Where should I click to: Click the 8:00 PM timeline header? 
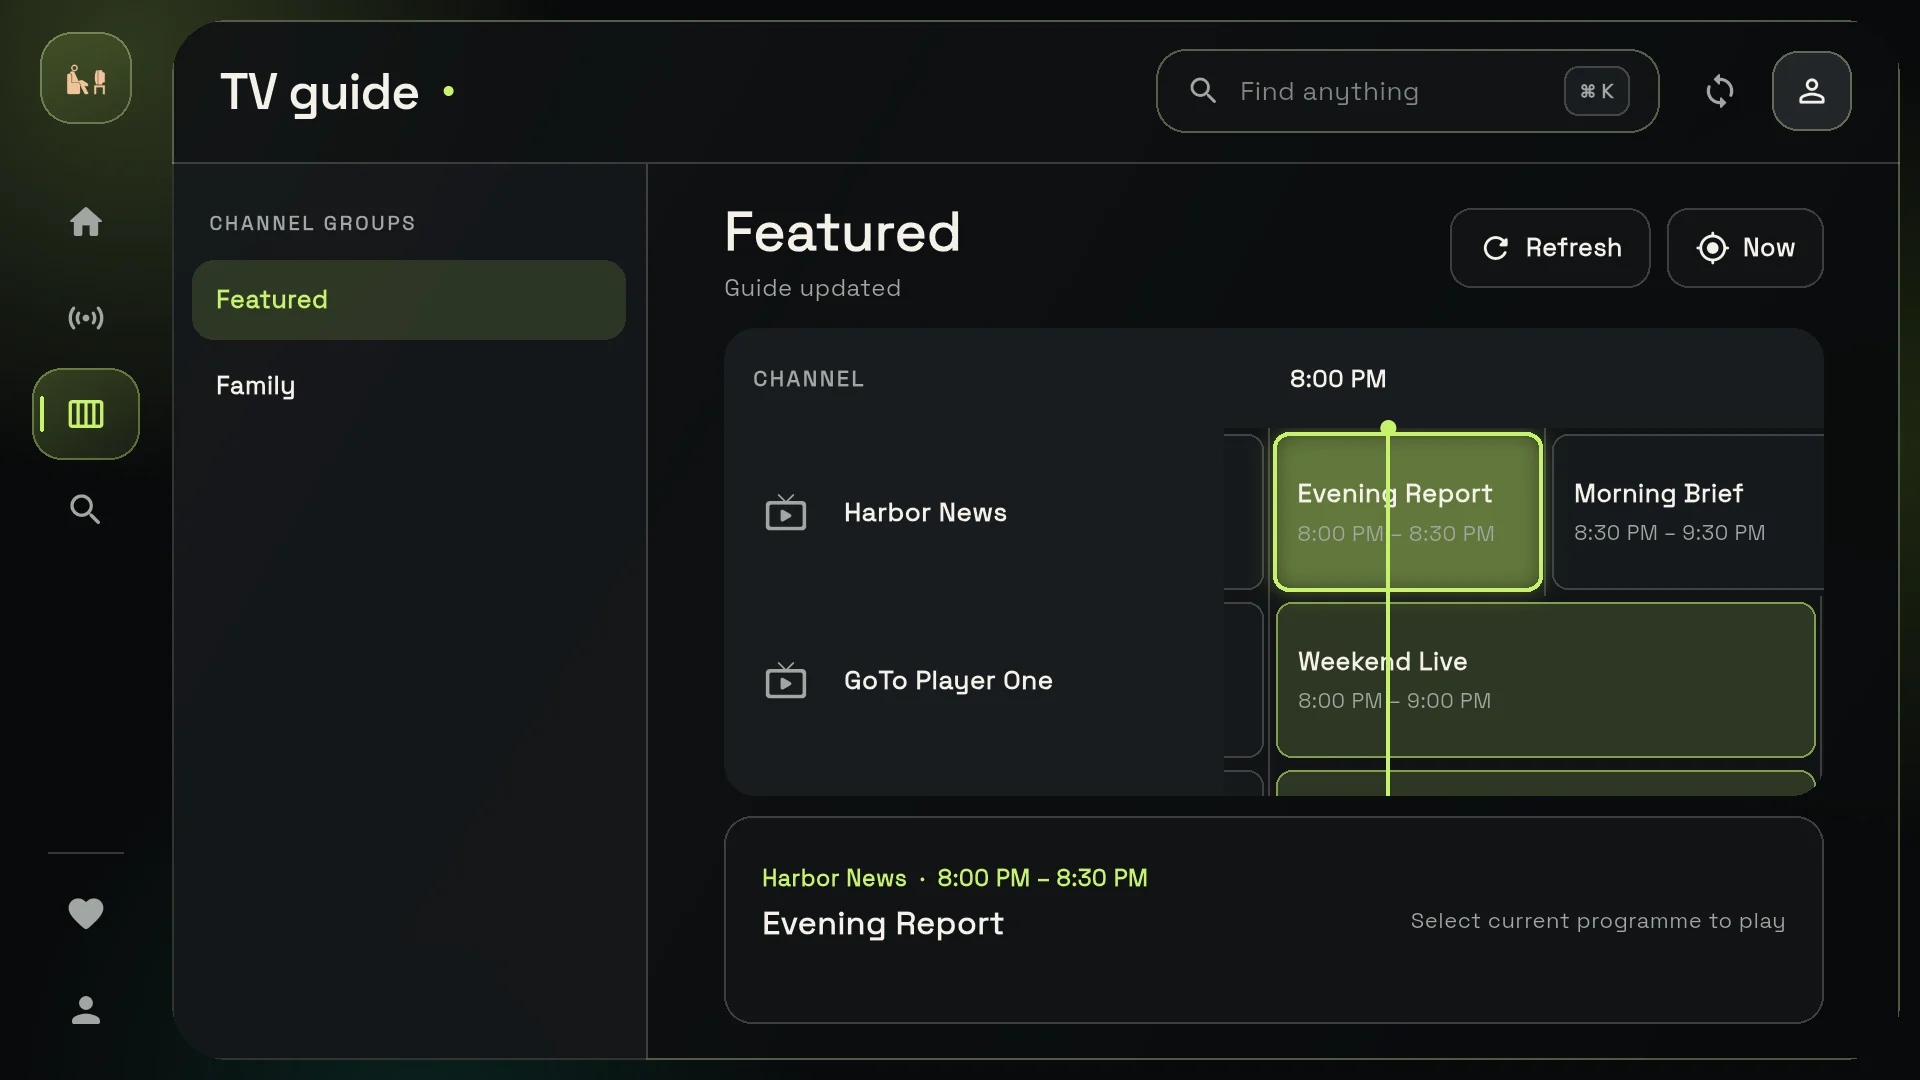pos(1338,379)
